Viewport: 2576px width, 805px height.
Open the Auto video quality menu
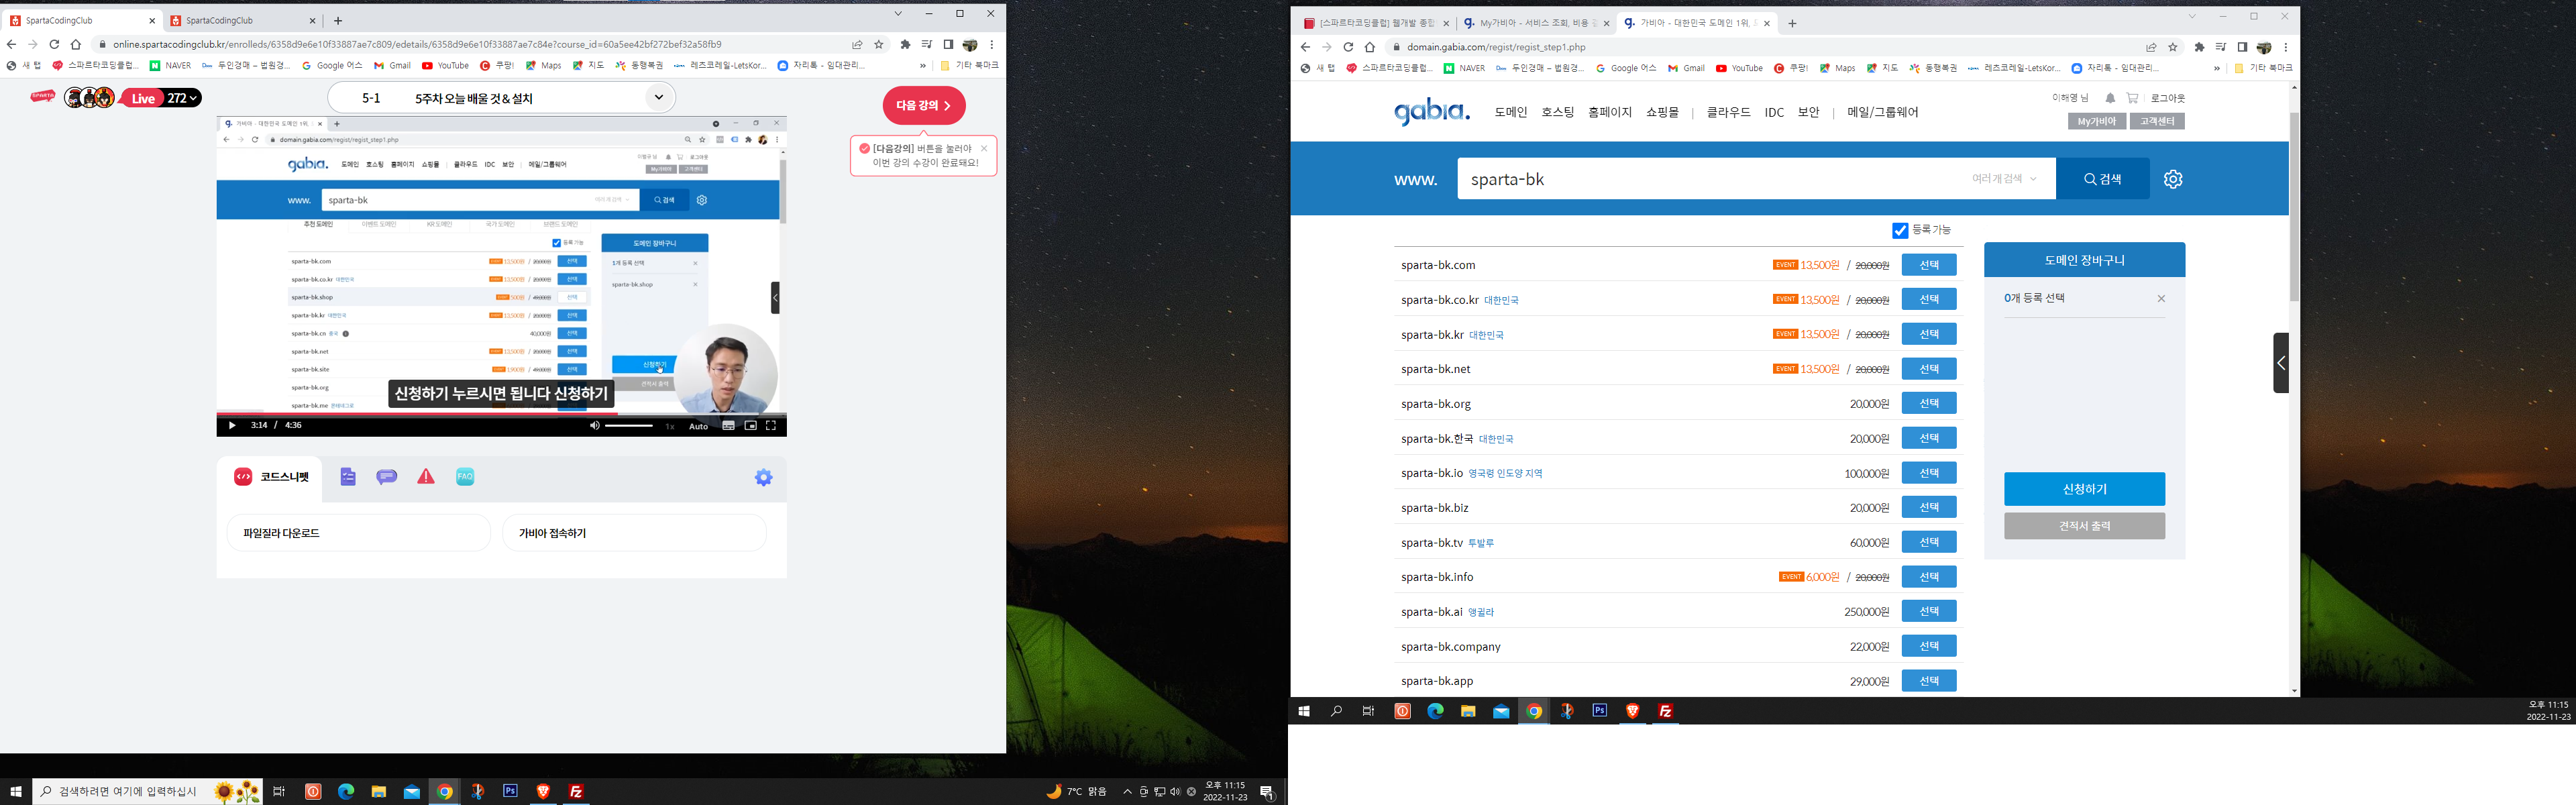[x=698, y=427]
